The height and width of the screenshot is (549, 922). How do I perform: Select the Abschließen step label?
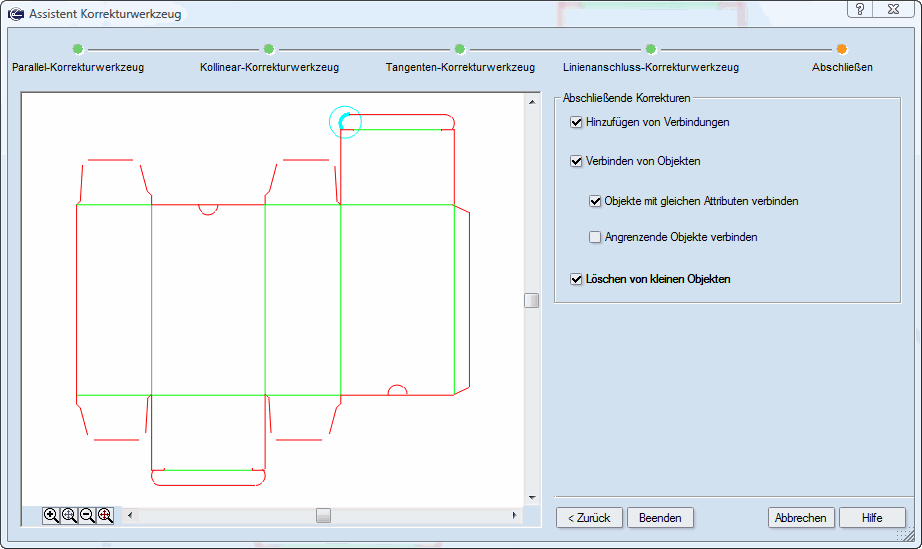[x=842, y=67]
